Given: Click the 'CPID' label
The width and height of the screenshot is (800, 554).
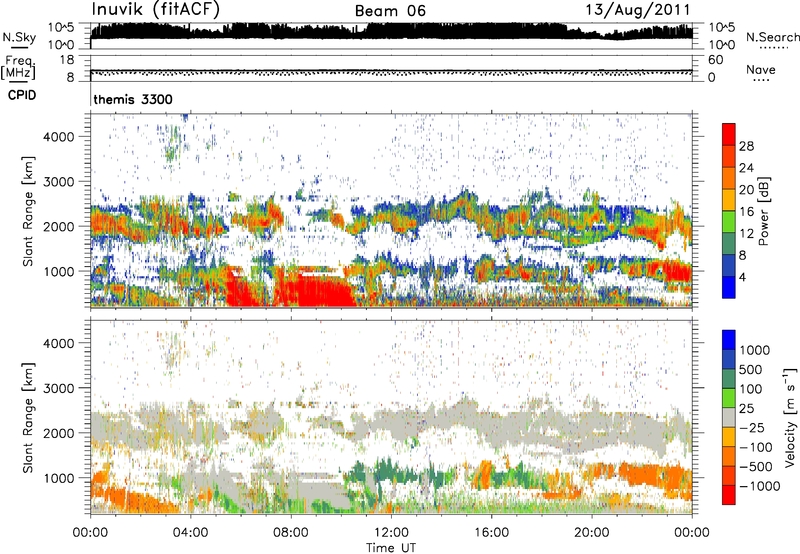Looking at the screenshot, I should pos(22,95).
